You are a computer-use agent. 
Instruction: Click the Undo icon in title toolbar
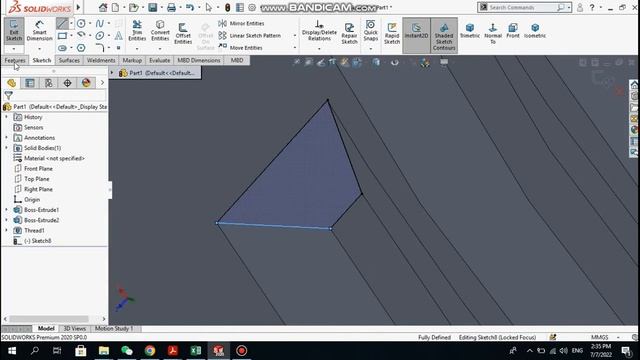click(x=190, y=7)
